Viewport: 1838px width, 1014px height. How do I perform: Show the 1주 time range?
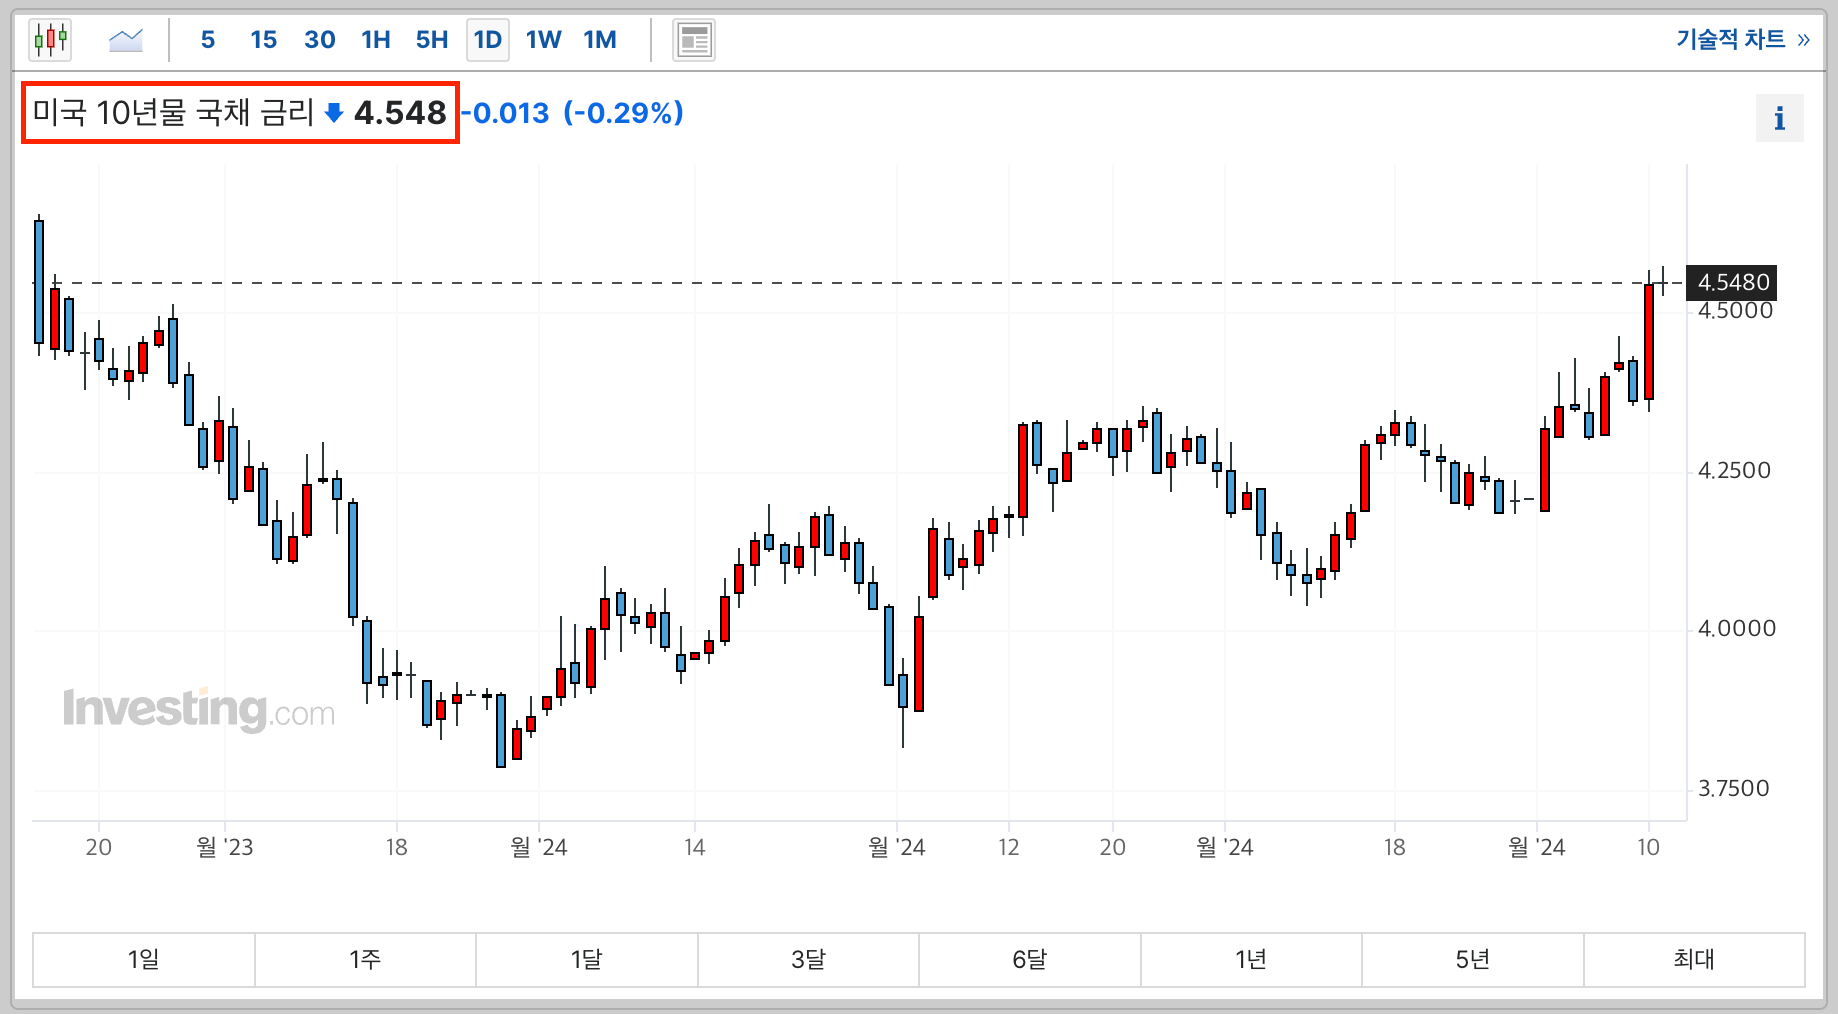365,959
